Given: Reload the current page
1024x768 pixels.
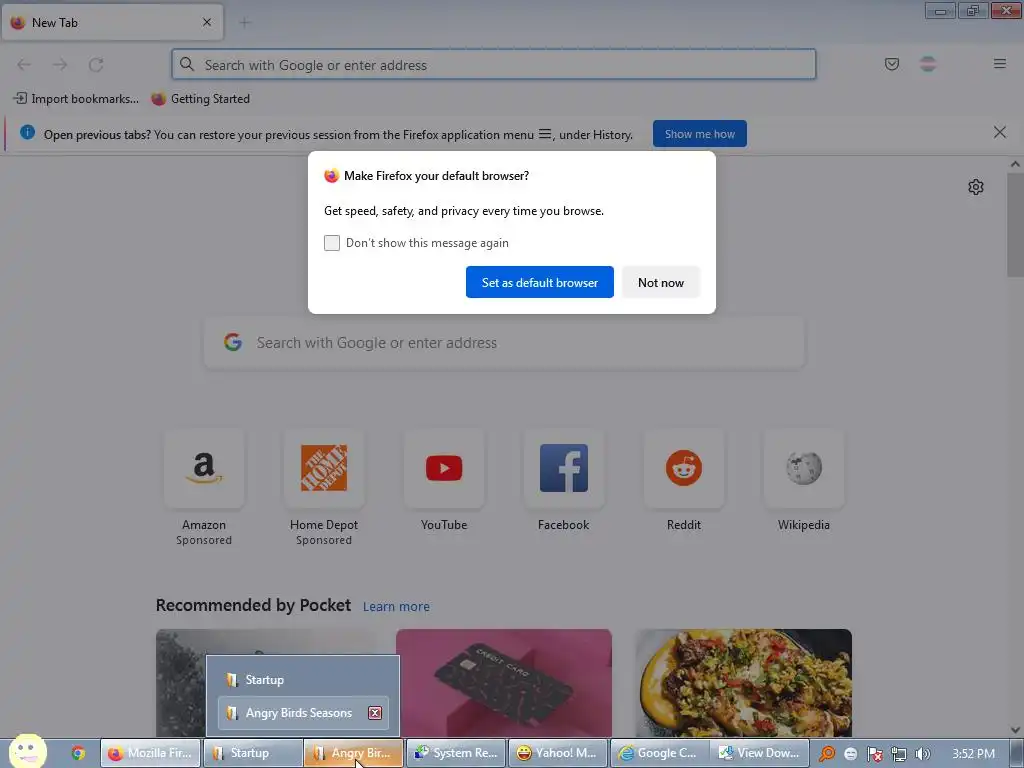Looking at the screenshot, I should click(96, 64).
